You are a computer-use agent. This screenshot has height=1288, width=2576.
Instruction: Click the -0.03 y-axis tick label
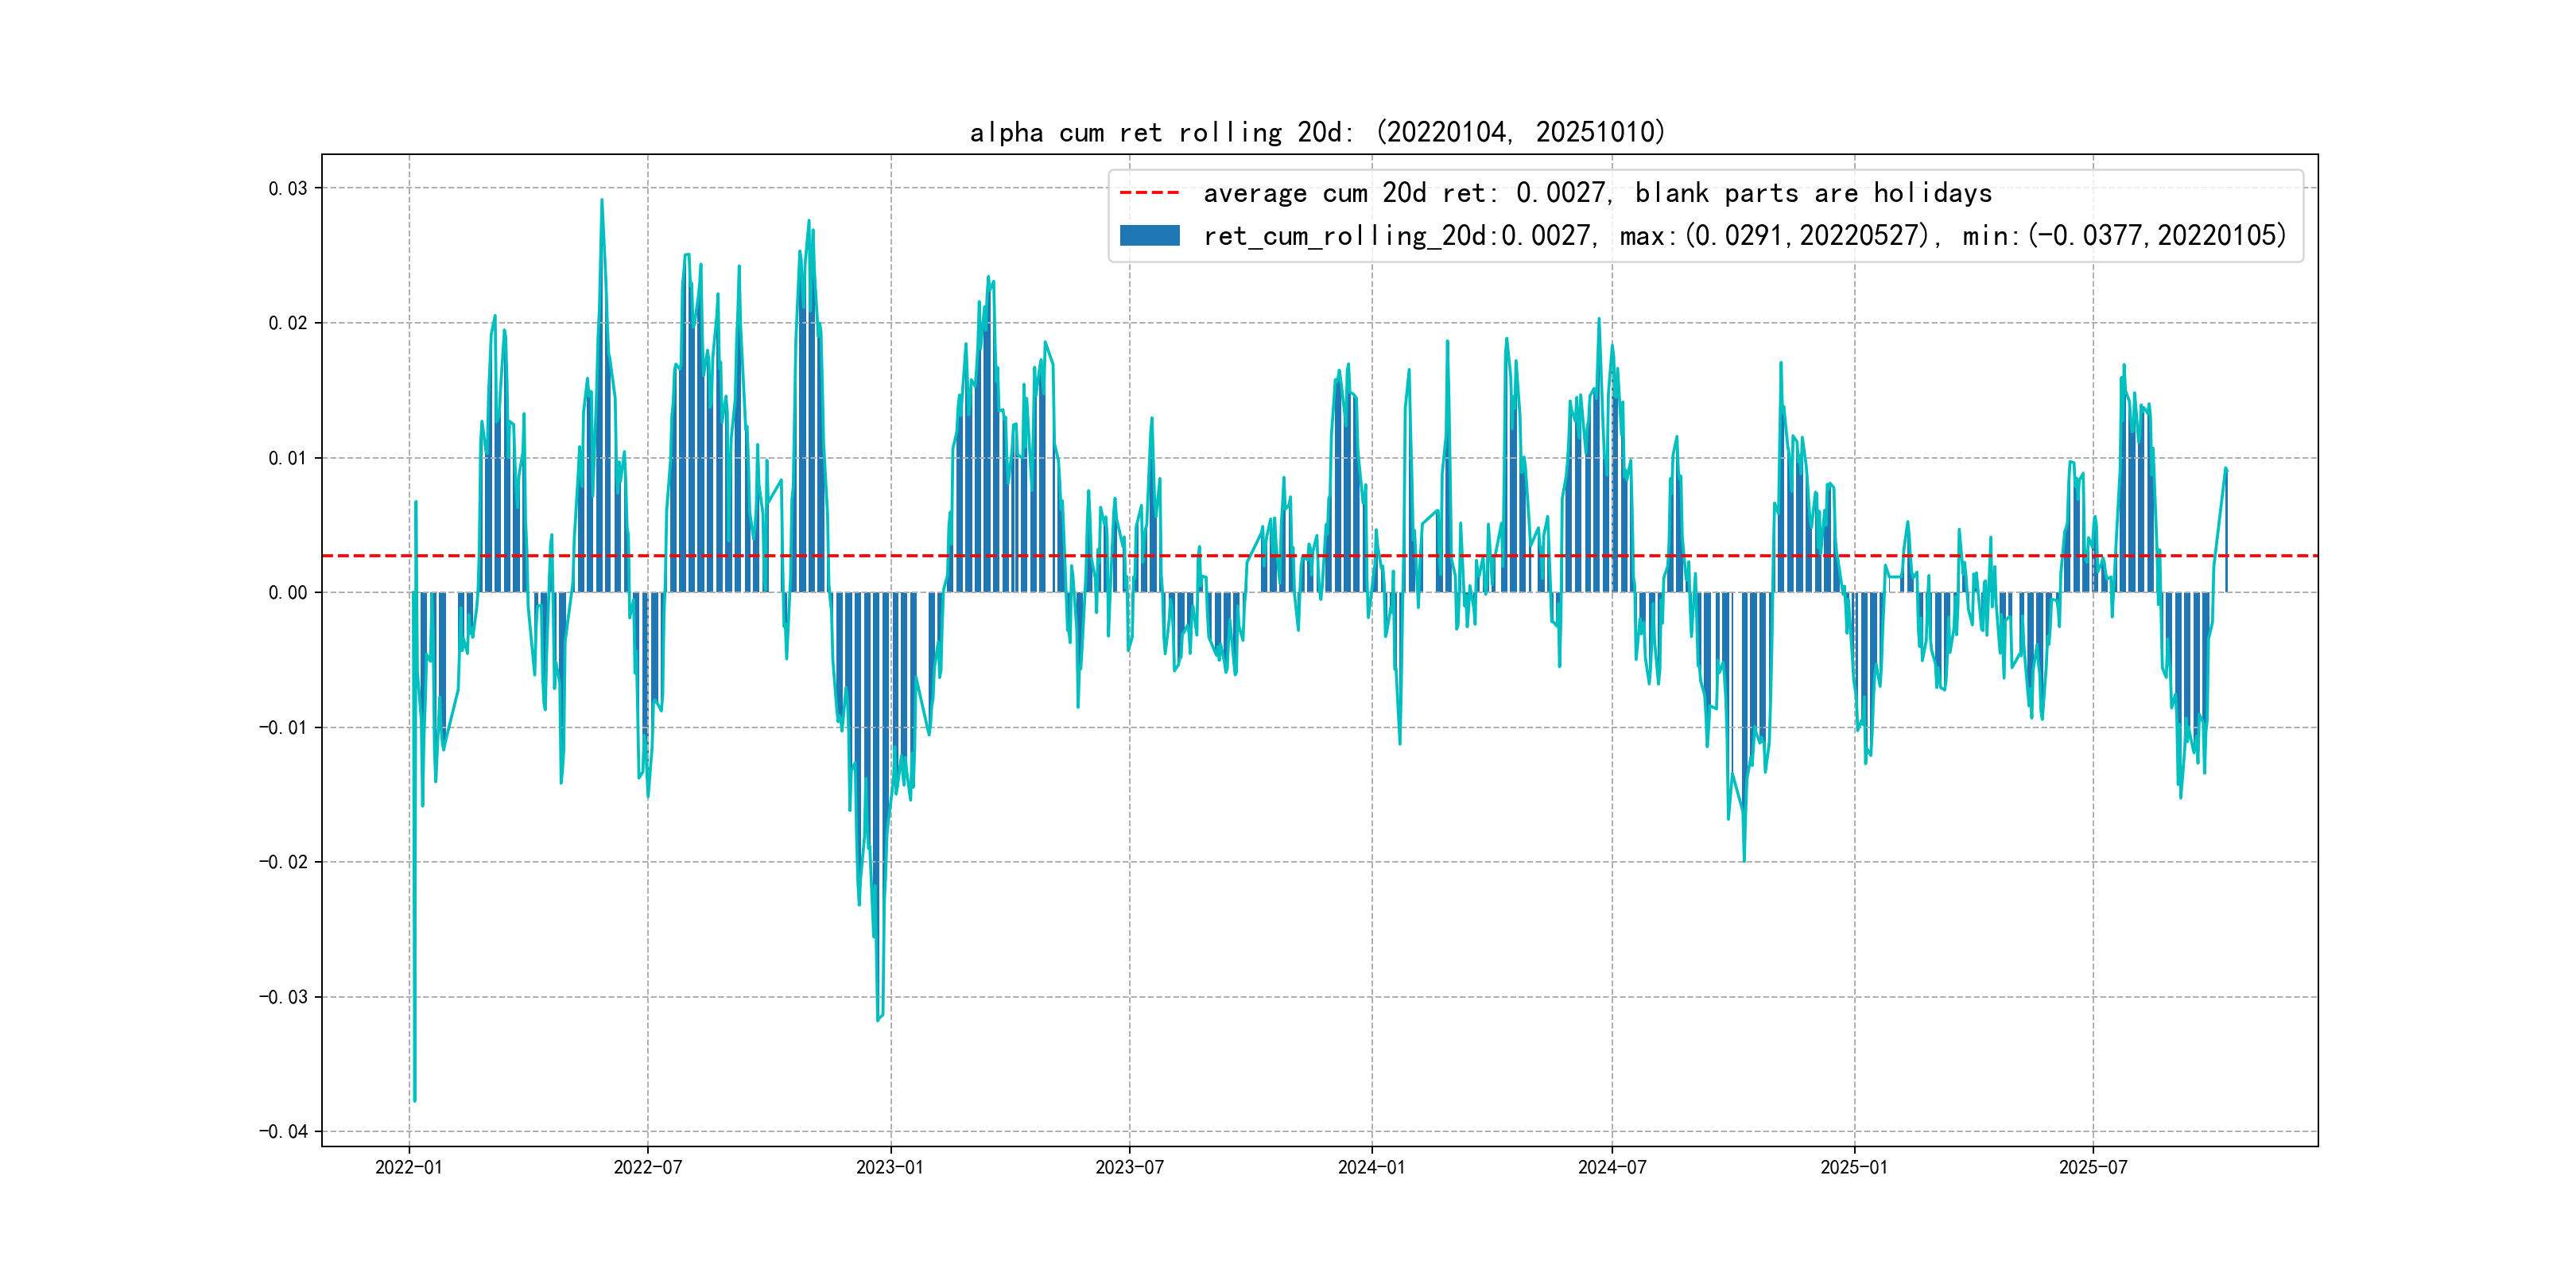pyautogui.click(x=283, y=997)
